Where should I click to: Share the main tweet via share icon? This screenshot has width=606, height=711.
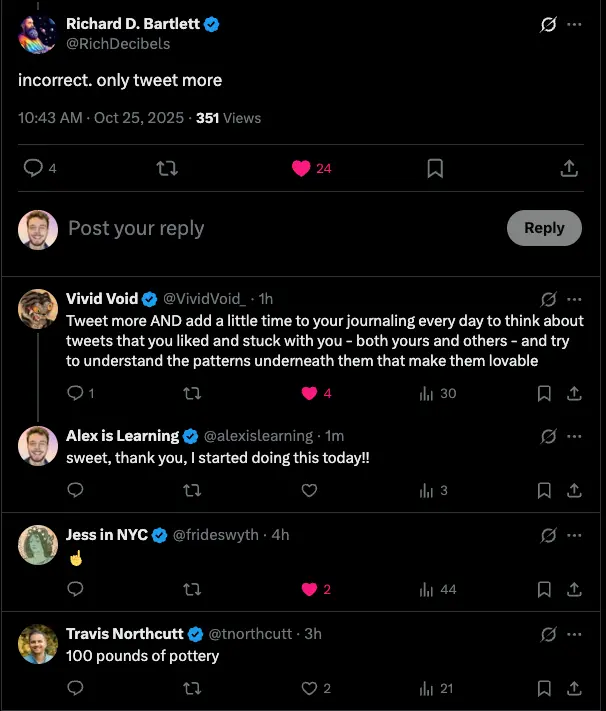(x=568, y=169)
